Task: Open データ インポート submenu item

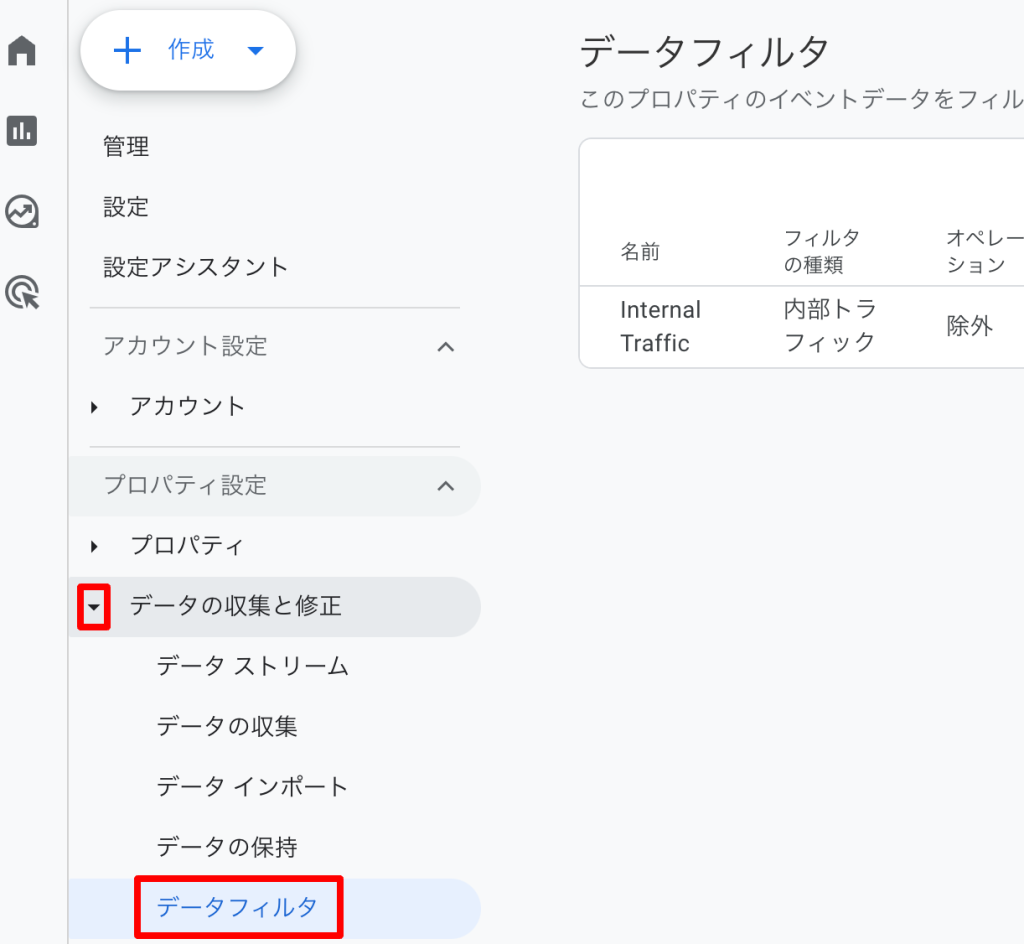Action: coord(252,787)
